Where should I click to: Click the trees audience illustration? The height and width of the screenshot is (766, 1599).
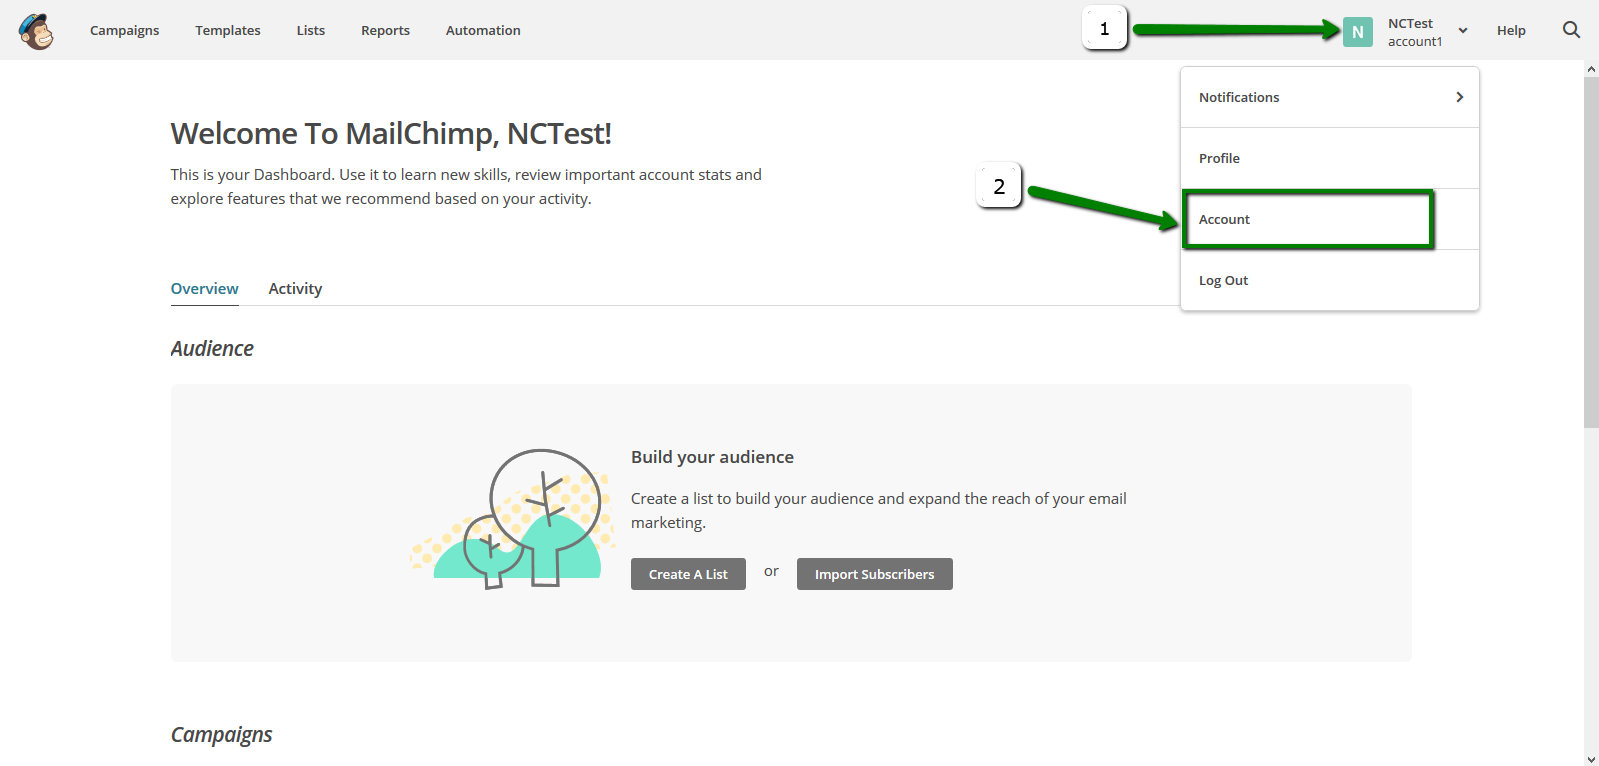(512, 518)
